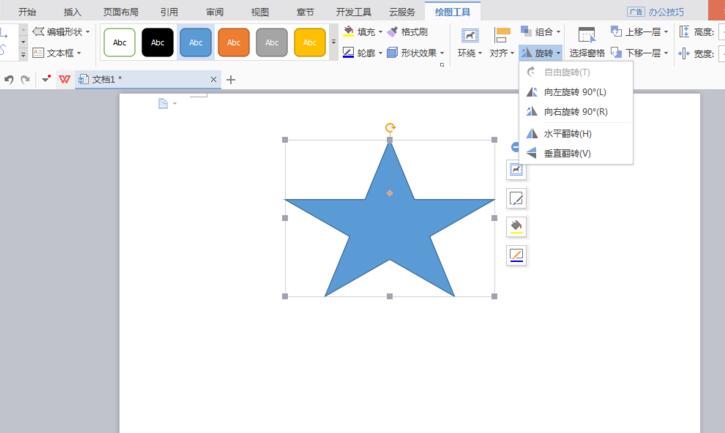The height and width of the screenshot is (433, 725).
Task: Open the 形状效果 dropdown arrow
Action: [x=442, y=53]
